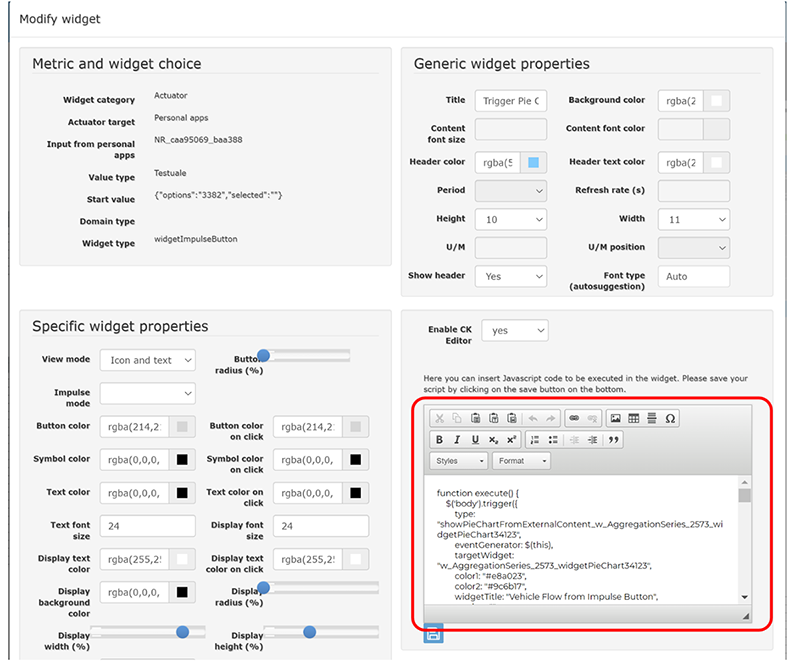Click the Symbol color black swatch

click(x=182, y=460)
